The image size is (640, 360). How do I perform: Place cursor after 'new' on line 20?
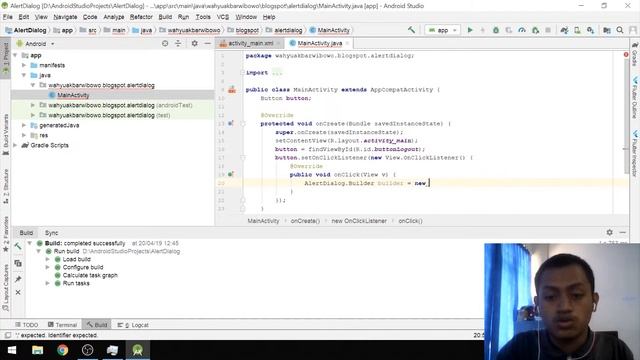[x=428, y=183]
